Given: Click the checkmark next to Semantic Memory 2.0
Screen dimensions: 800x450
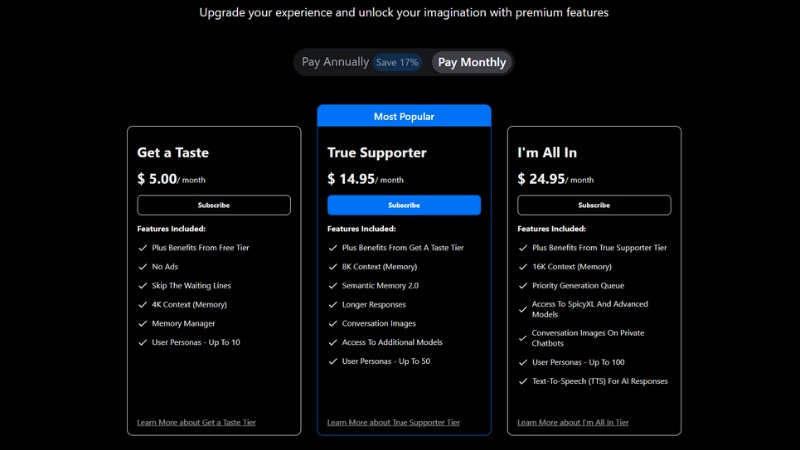Looking at the screenshot, I should [x=332, y=286].
